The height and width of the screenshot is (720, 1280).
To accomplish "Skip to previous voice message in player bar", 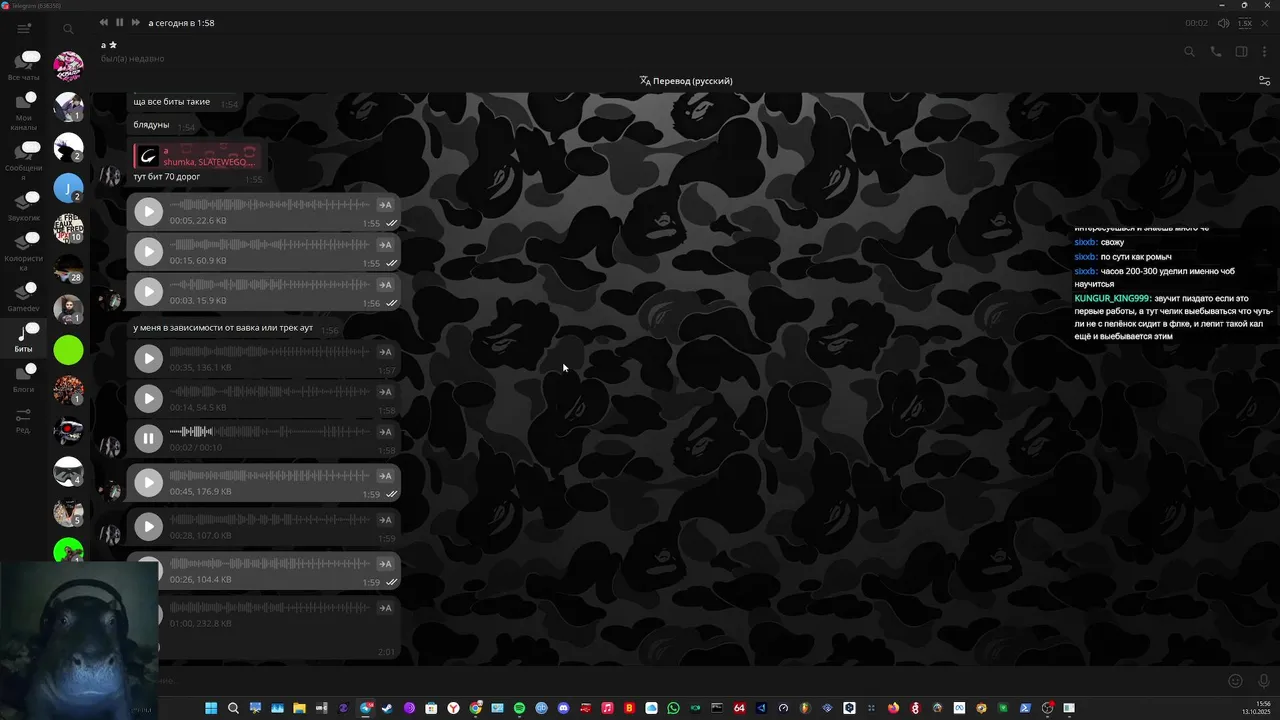I will 104,22.
